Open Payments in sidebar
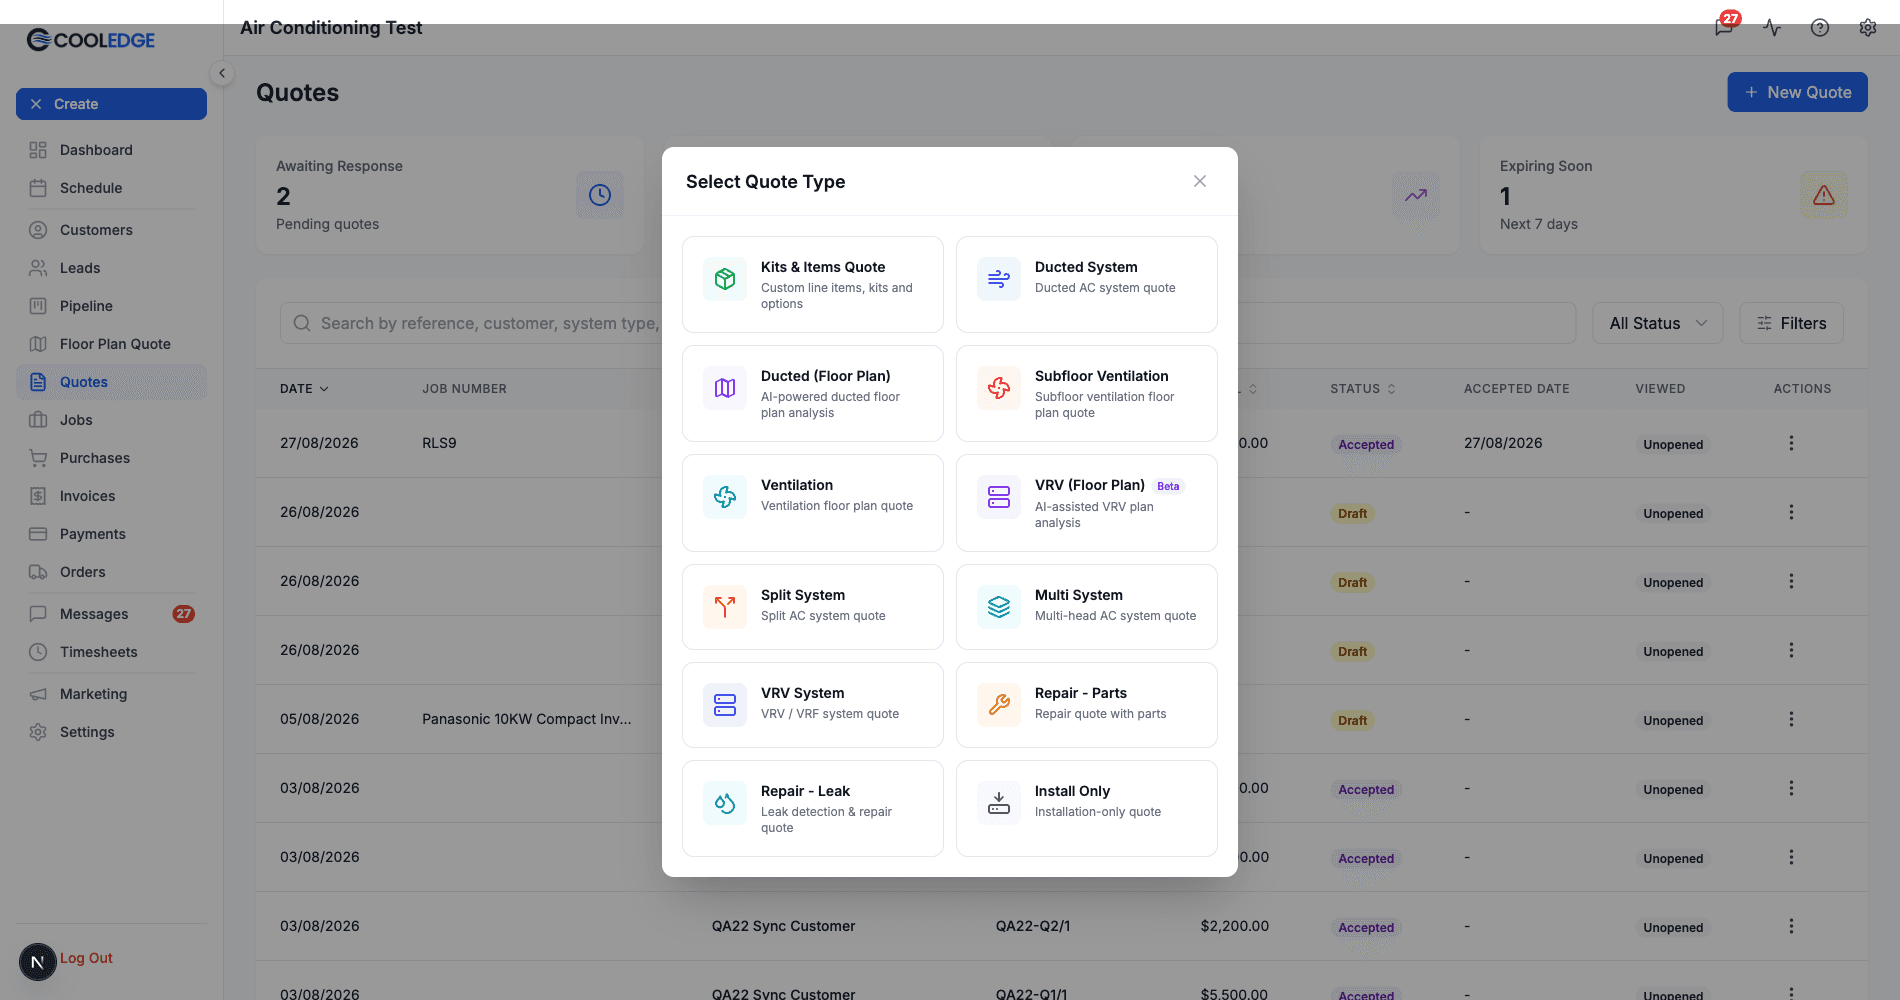The height and width of the screenshot is (1000, 1900). (111, 534)
